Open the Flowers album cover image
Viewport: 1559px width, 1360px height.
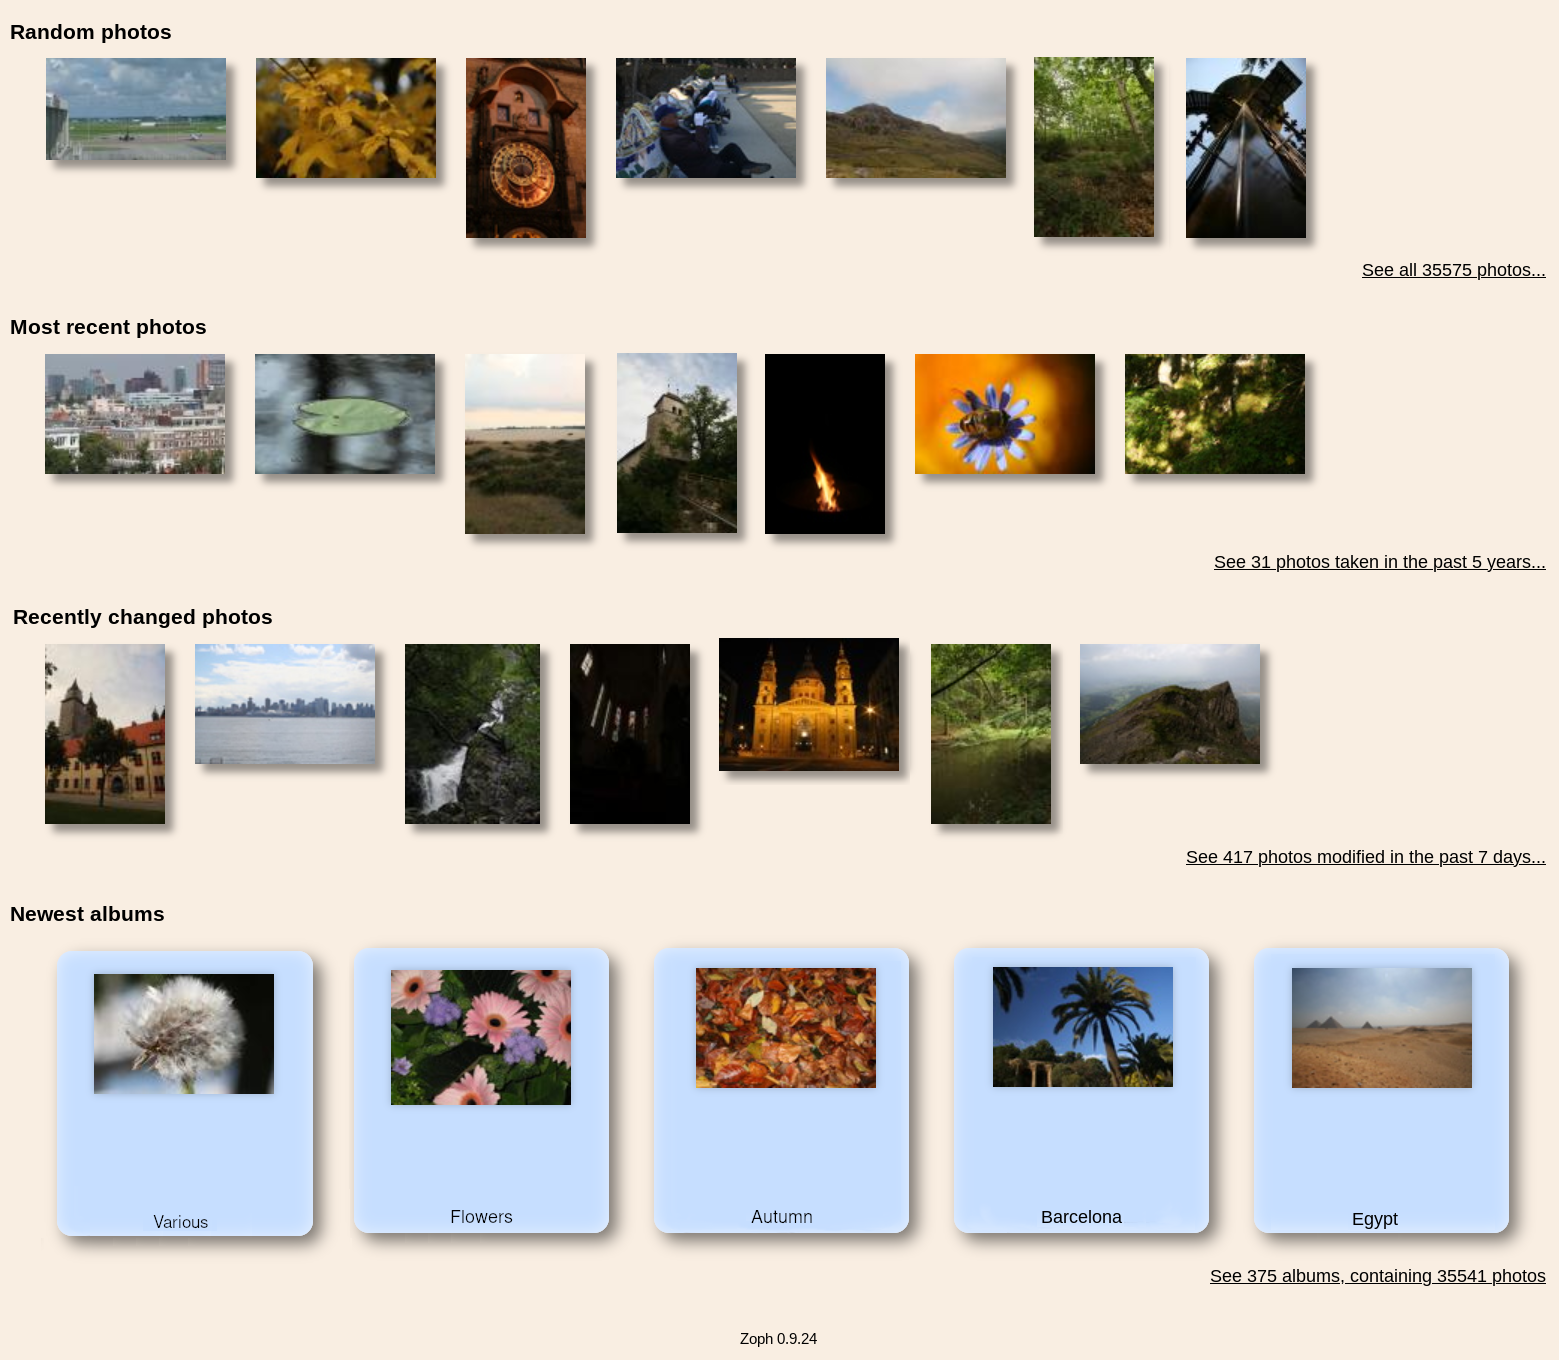coord(481,1037)
